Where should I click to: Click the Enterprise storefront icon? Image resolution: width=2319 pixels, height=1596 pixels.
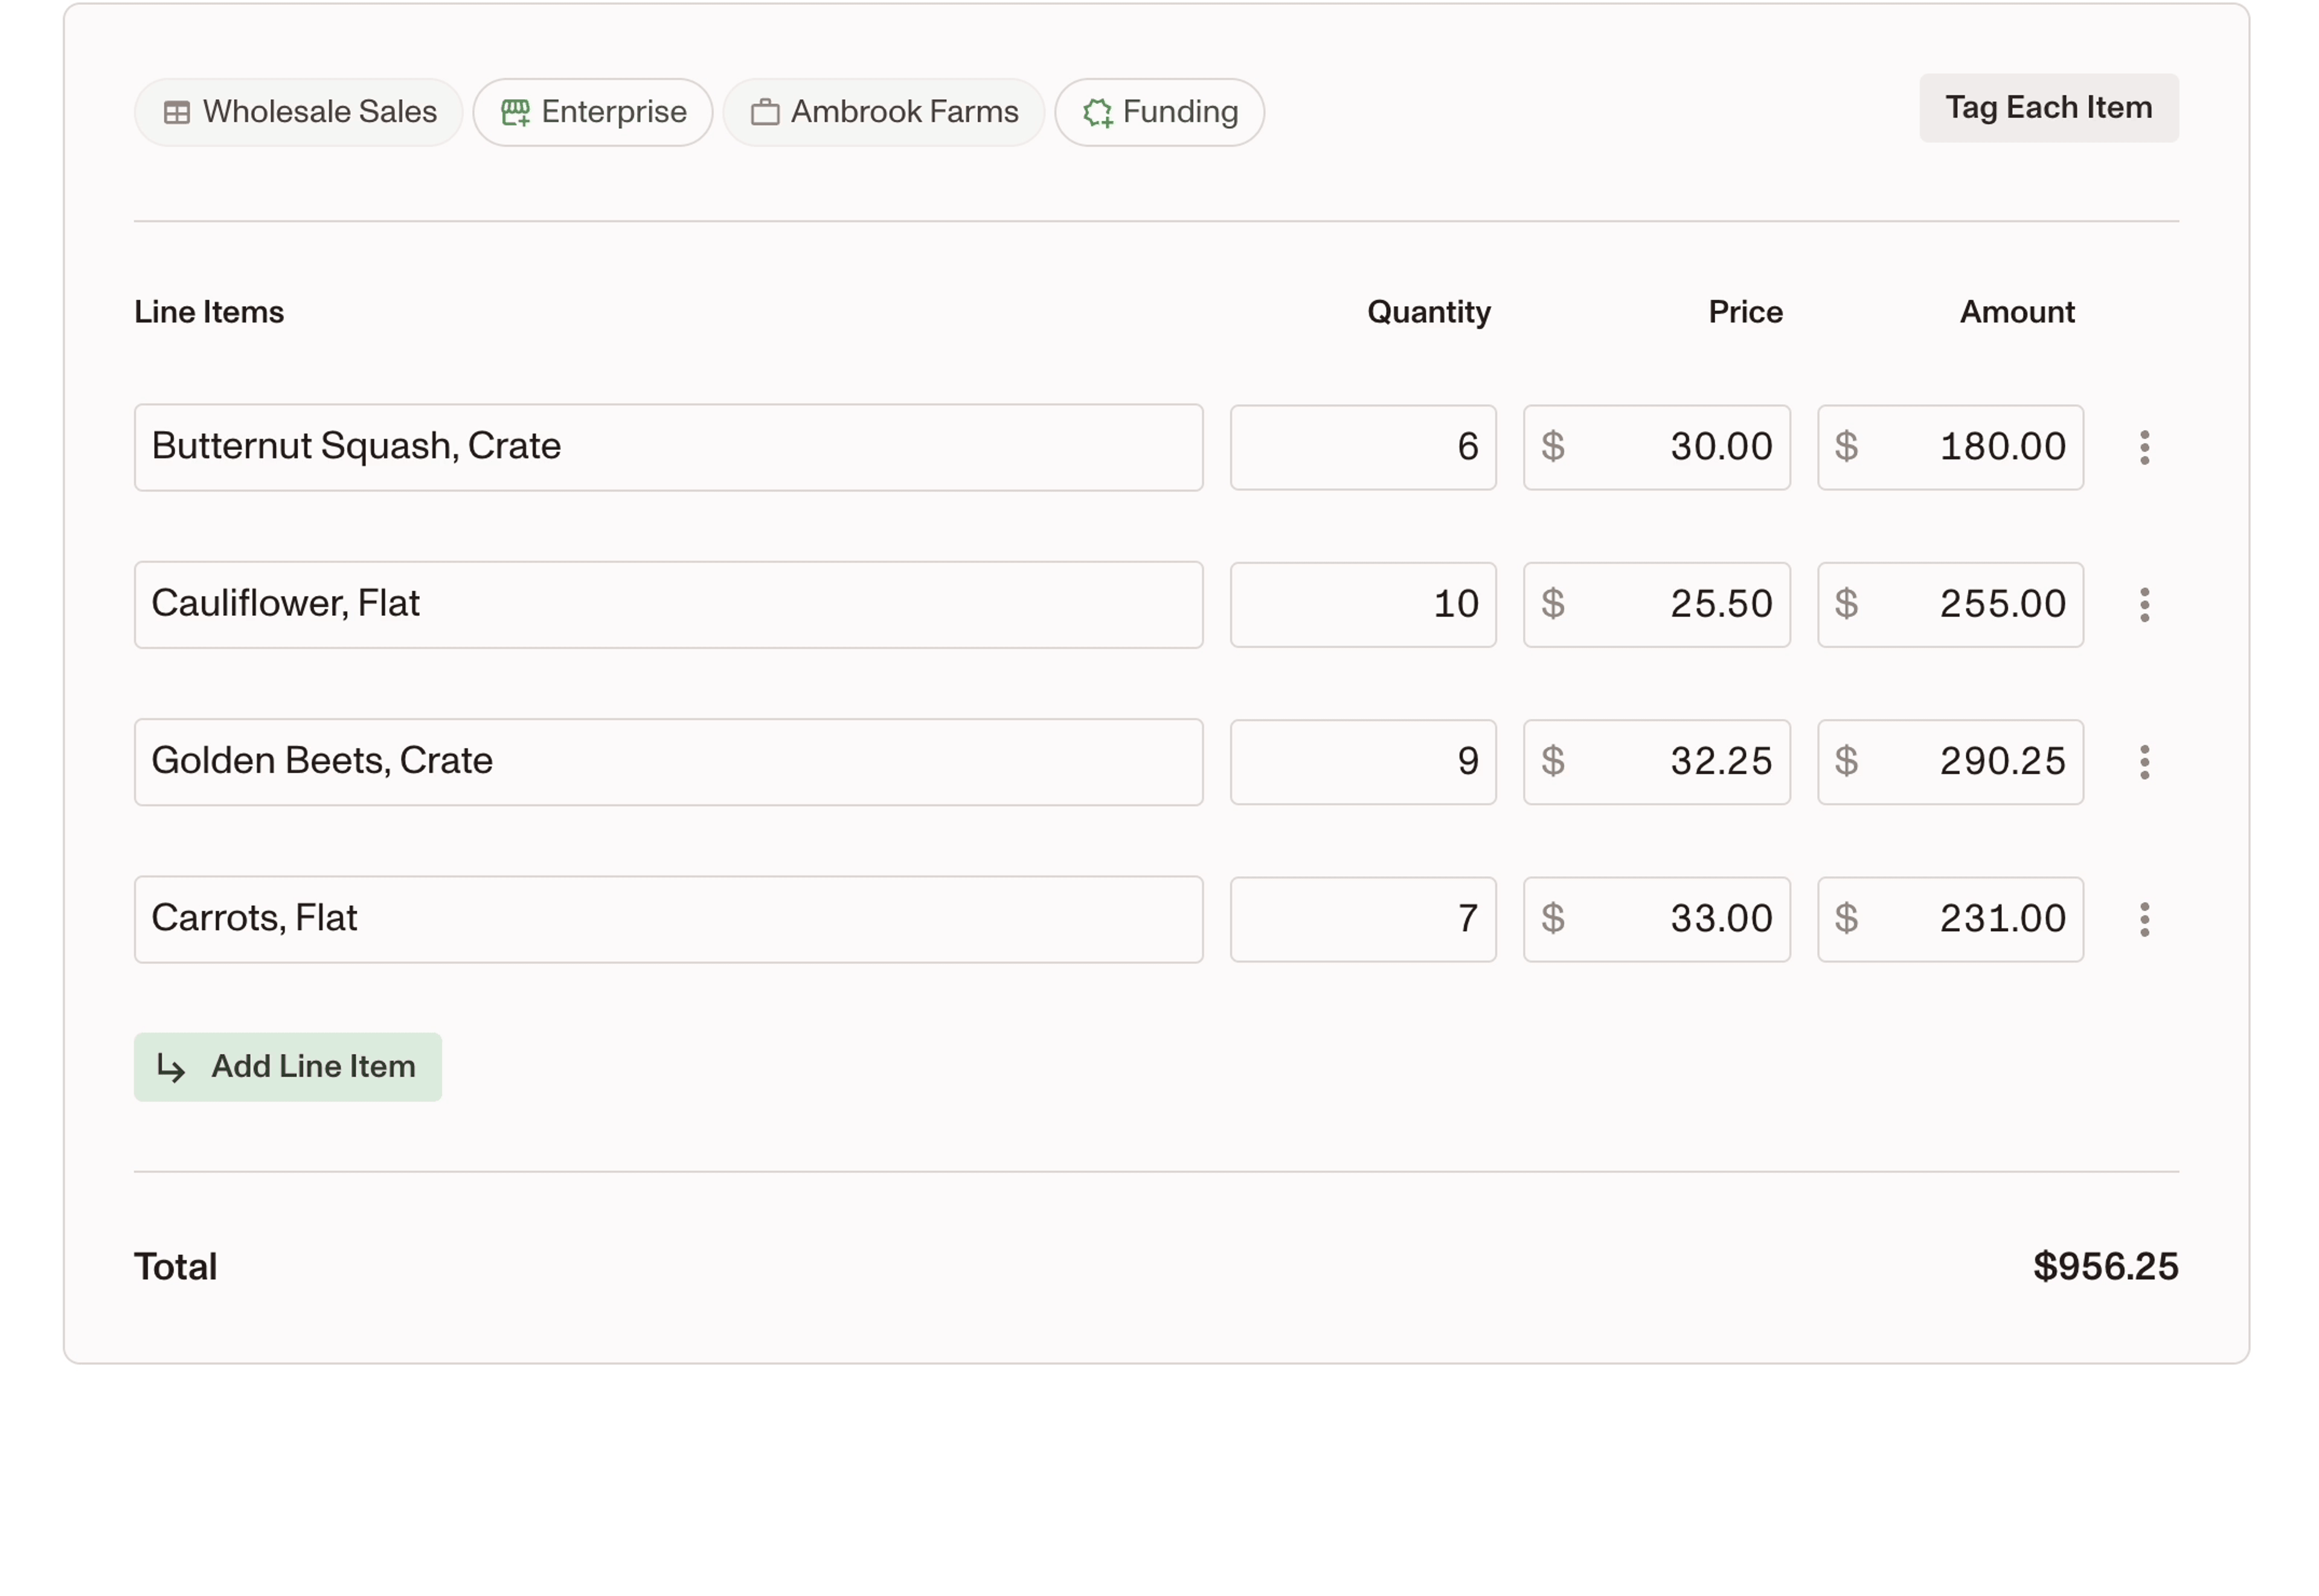(515, 113)
